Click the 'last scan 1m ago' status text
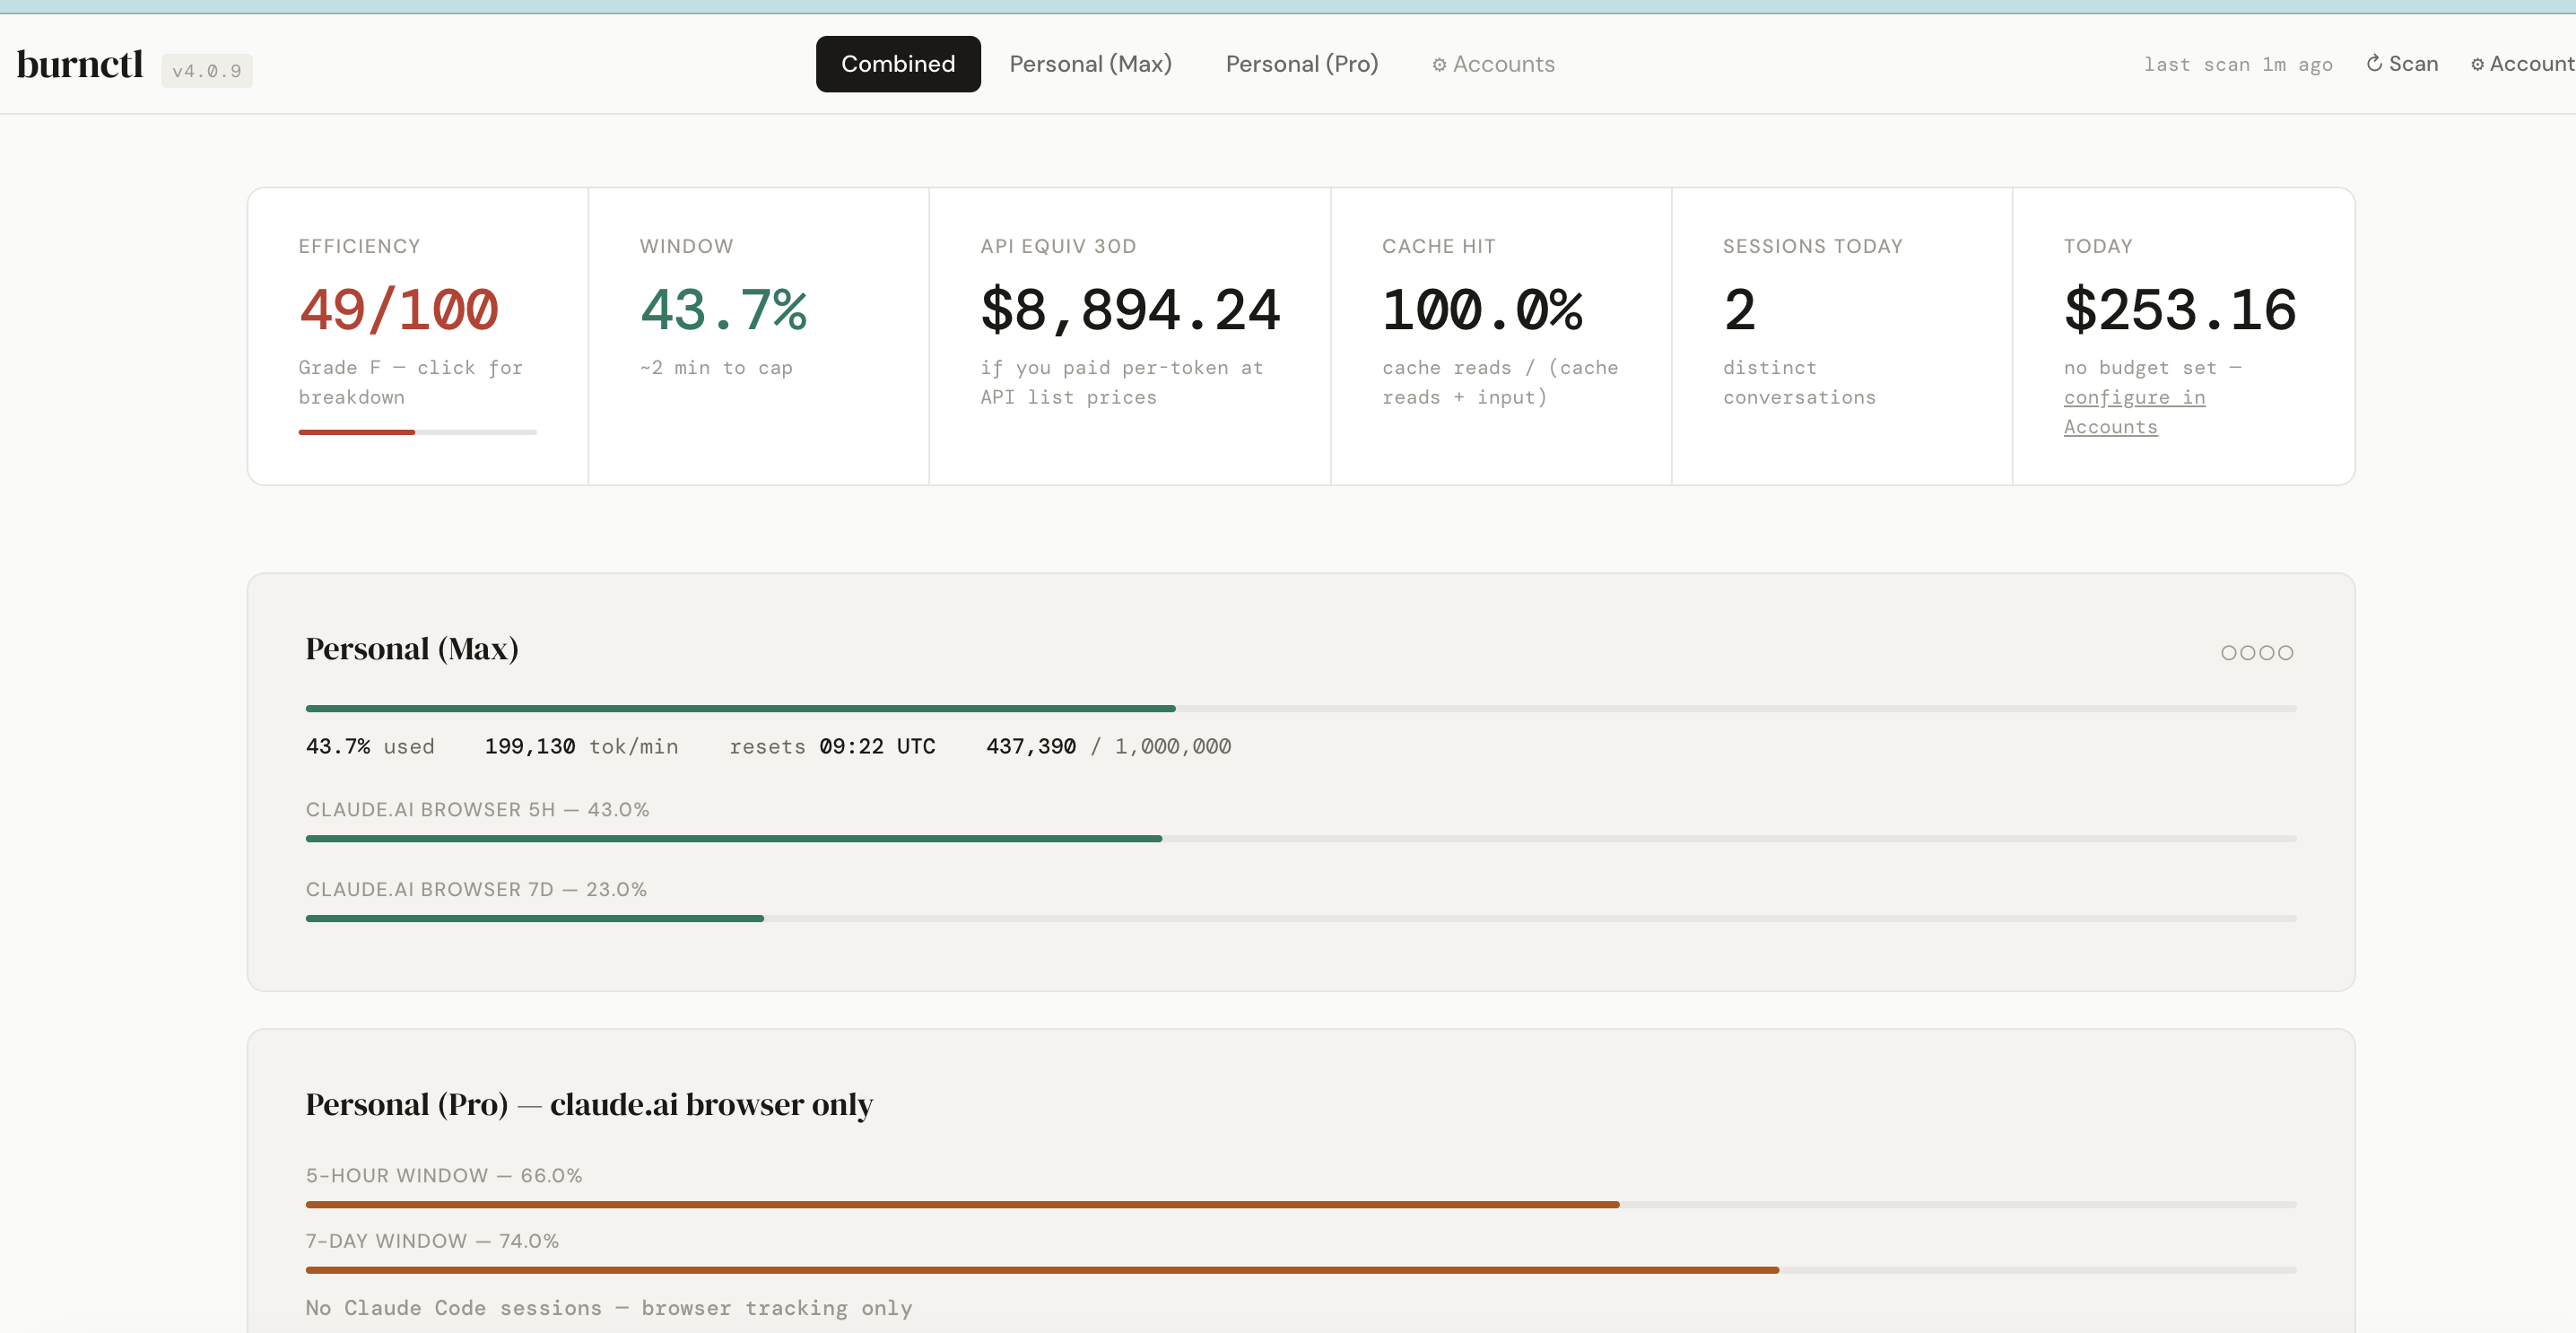This screenshot has width=2576, height=1333. coord(2237,65)
